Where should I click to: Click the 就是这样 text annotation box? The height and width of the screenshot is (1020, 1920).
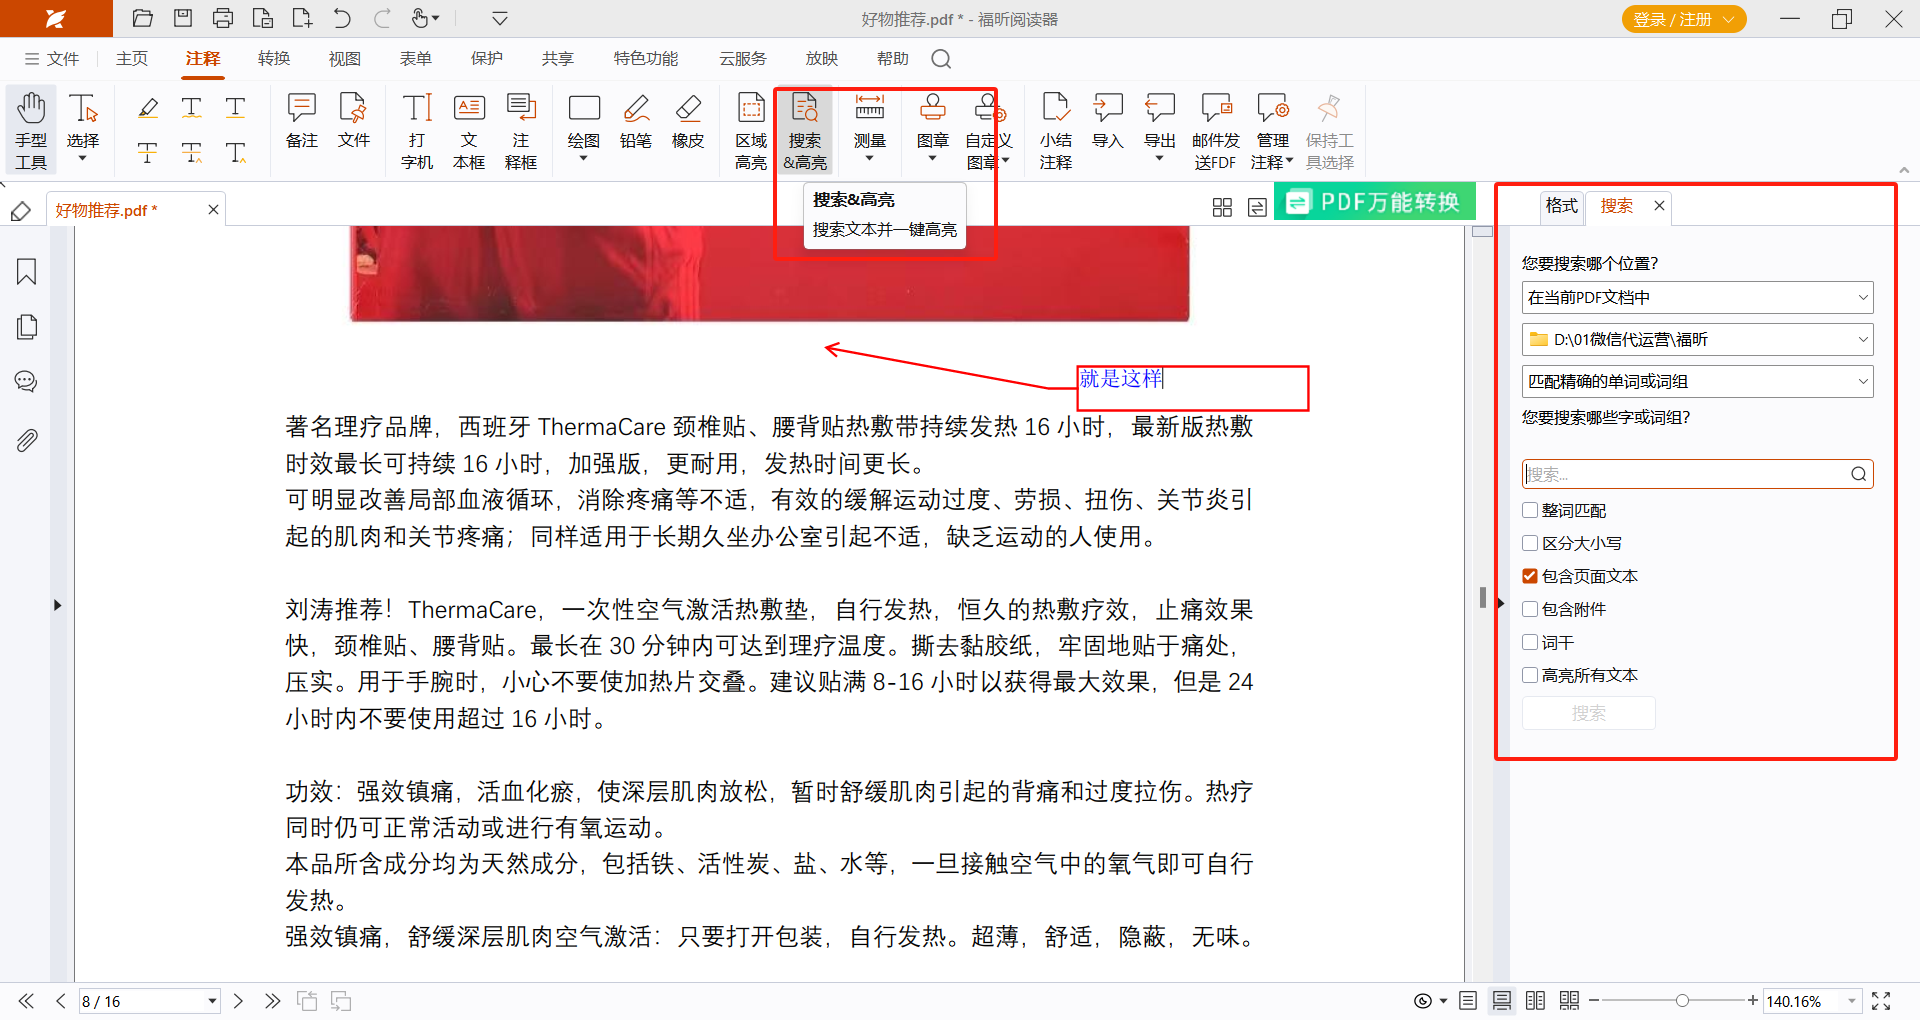coord(1192,388)
